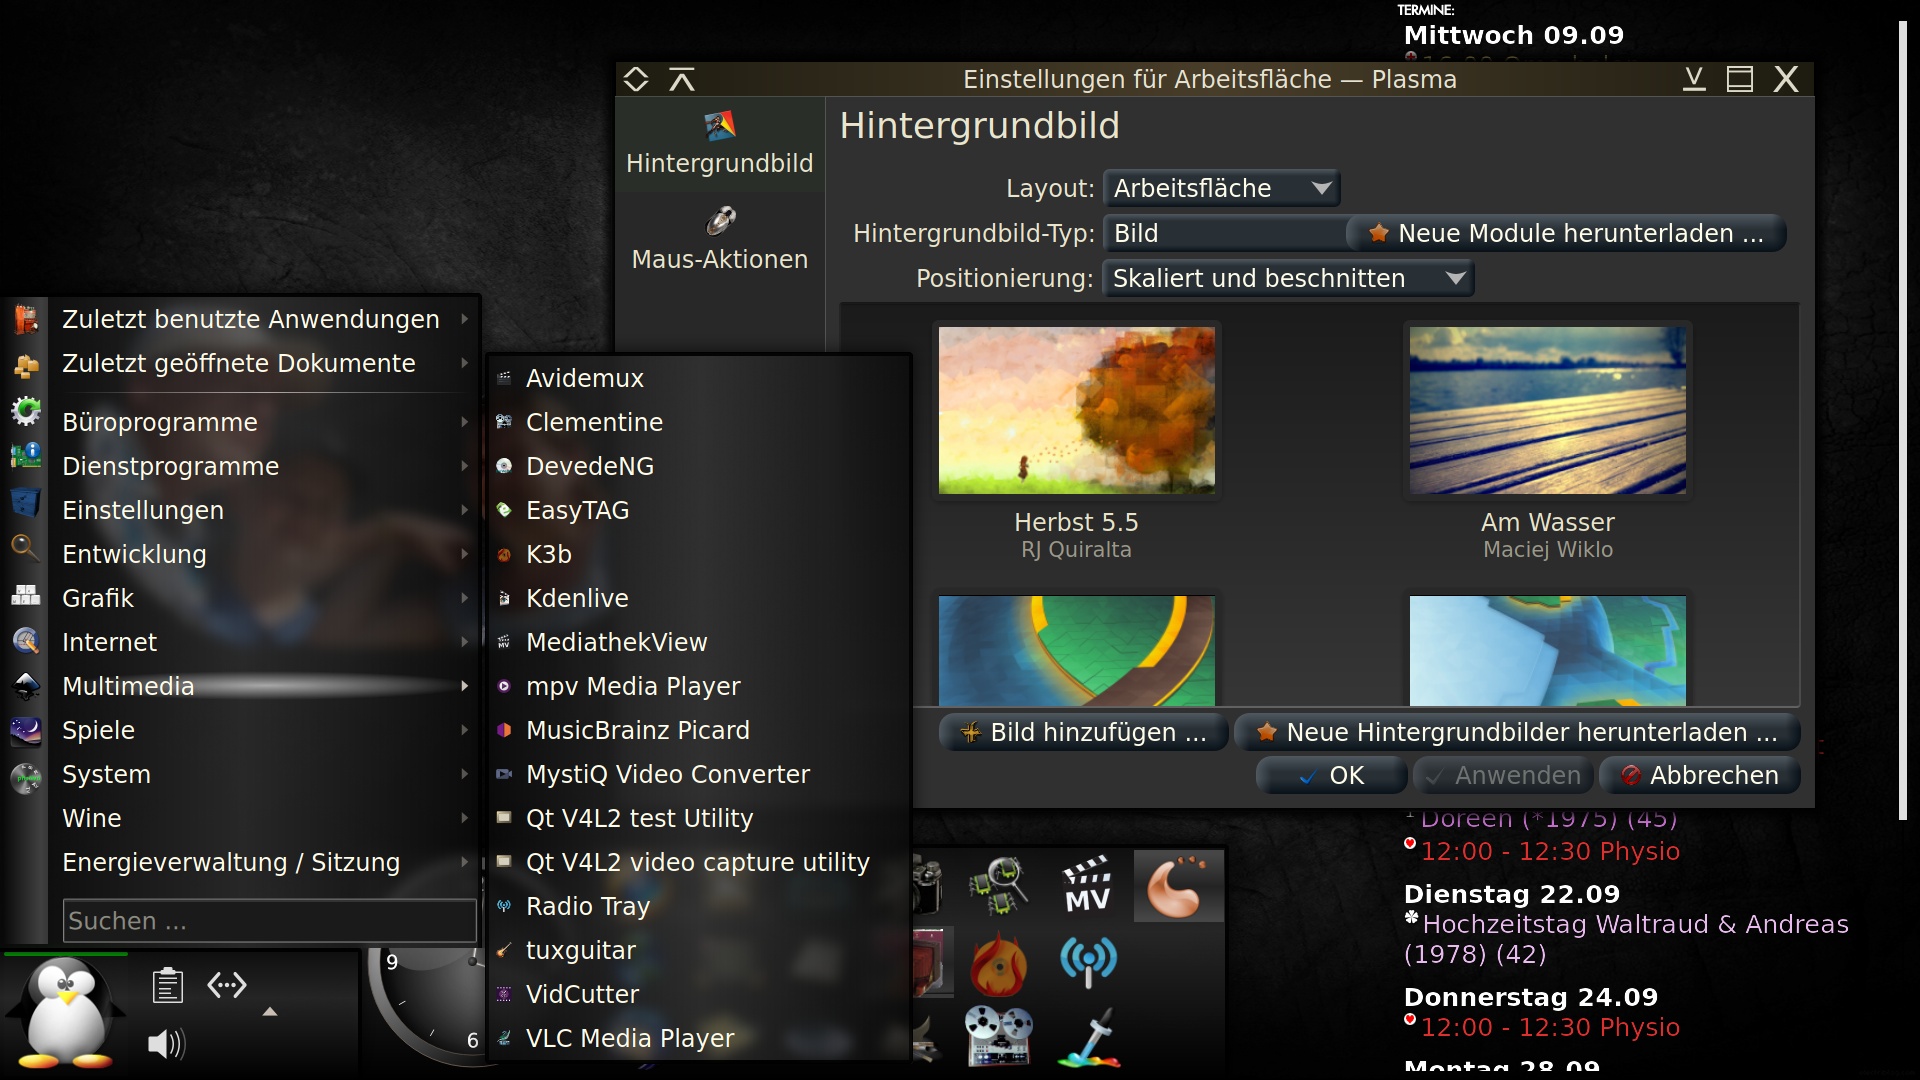1920x1080 pixels.
Task: Click the Radio Tray entry icon
Action: 504,906
